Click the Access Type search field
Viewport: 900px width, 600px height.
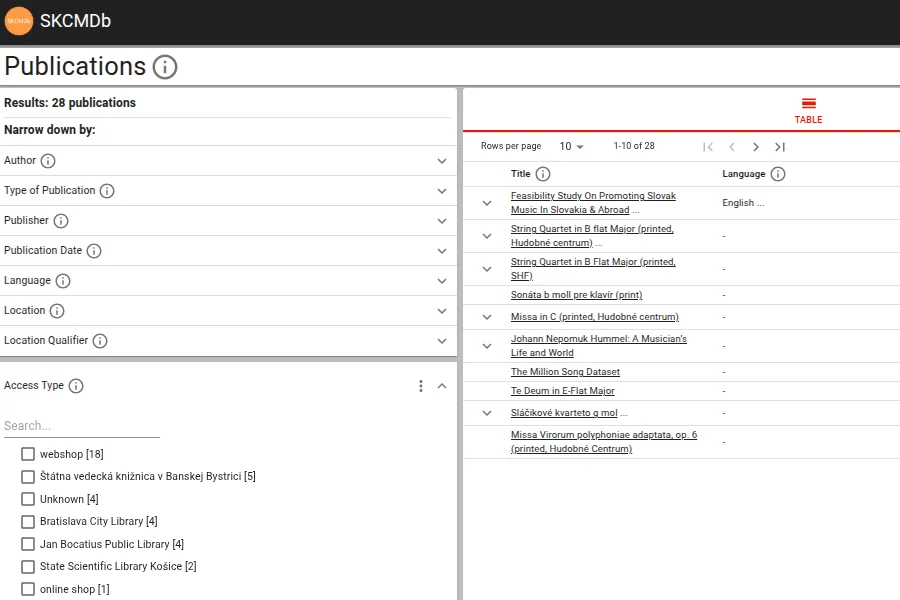82,426
